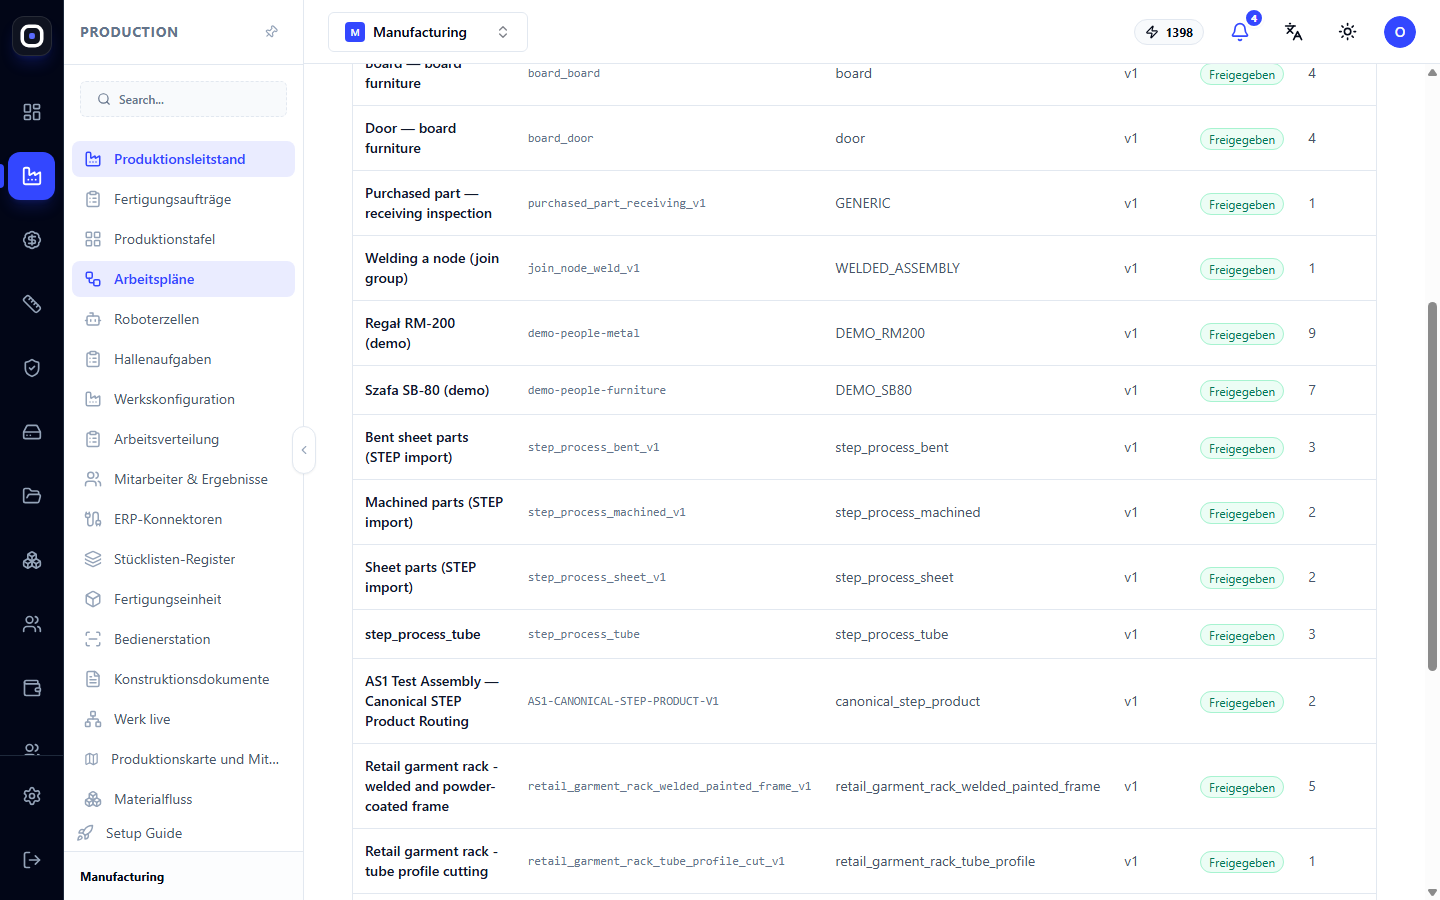
Task: Open the inventory drive rail icon
Action: 32,432
